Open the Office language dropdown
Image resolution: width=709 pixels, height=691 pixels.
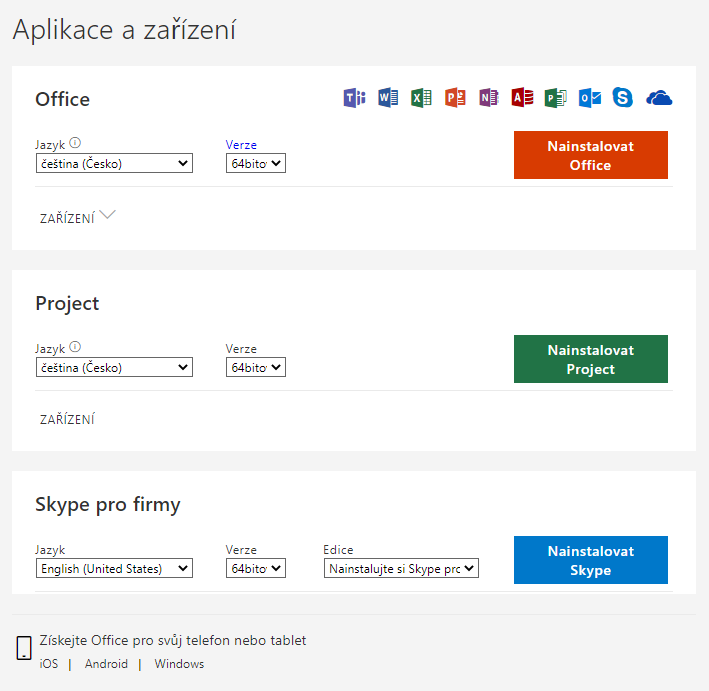click(x=114, y=163)
